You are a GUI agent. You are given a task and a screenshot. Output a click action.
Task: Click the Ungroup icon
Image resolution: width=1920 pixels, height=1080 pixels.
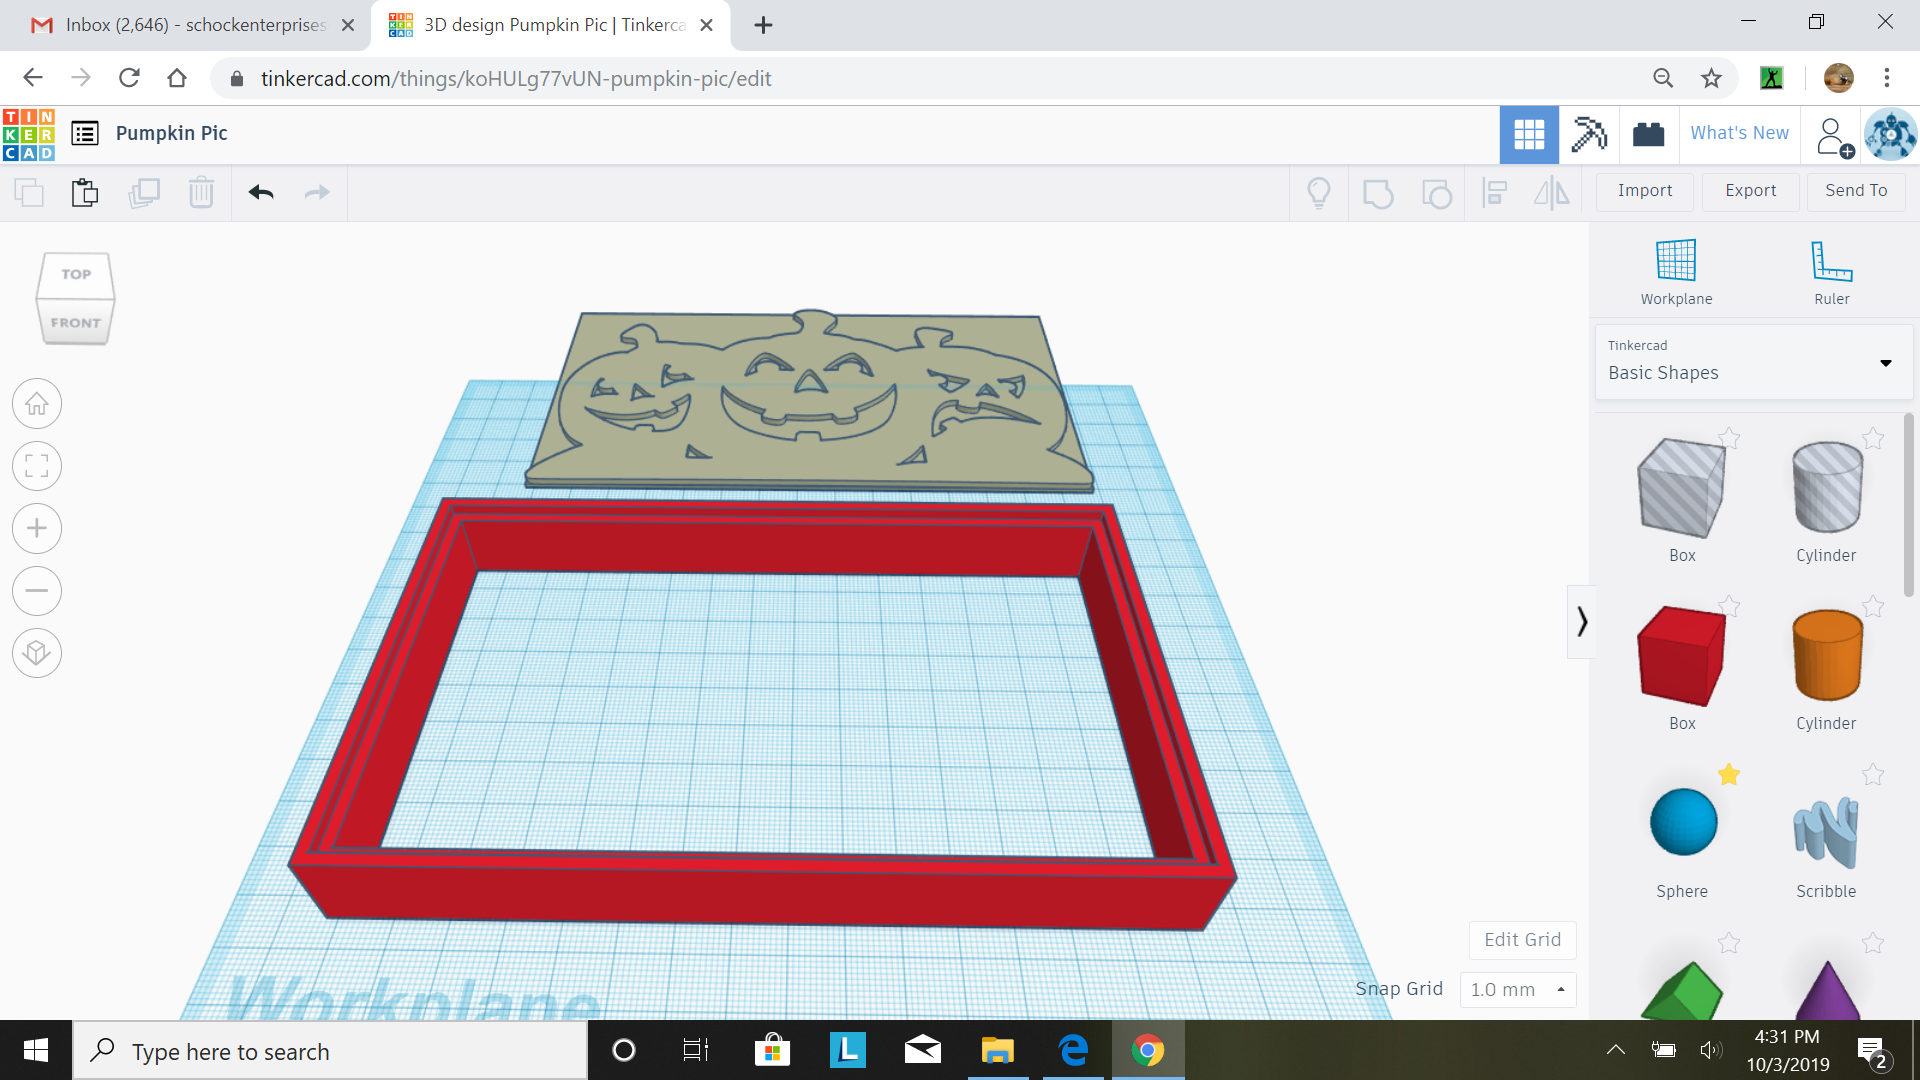(x=1437, y=193)
